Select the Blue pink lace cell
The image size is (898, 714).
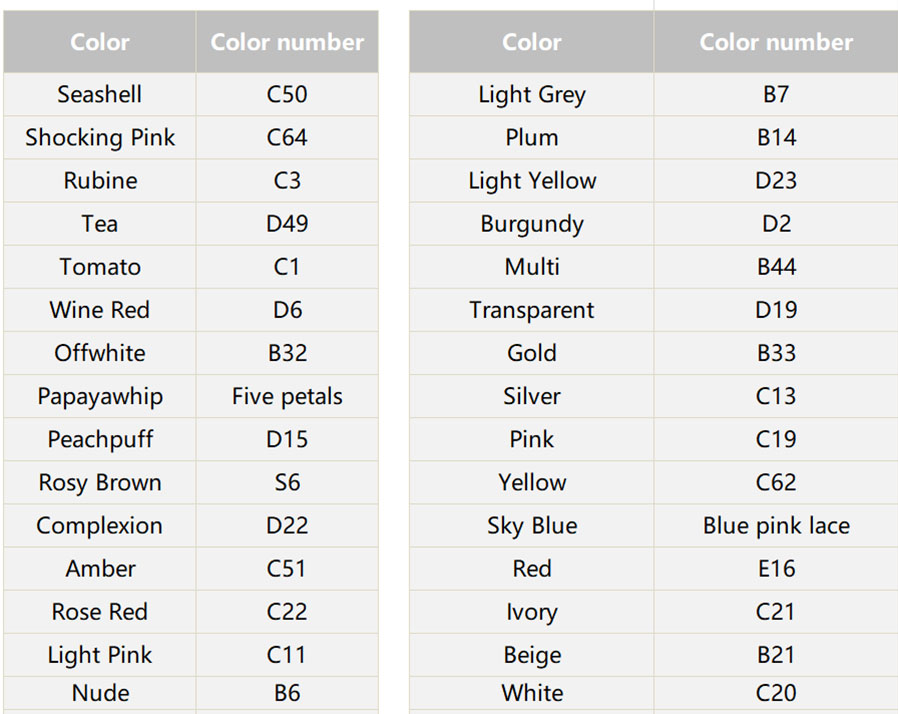point(776,525)
